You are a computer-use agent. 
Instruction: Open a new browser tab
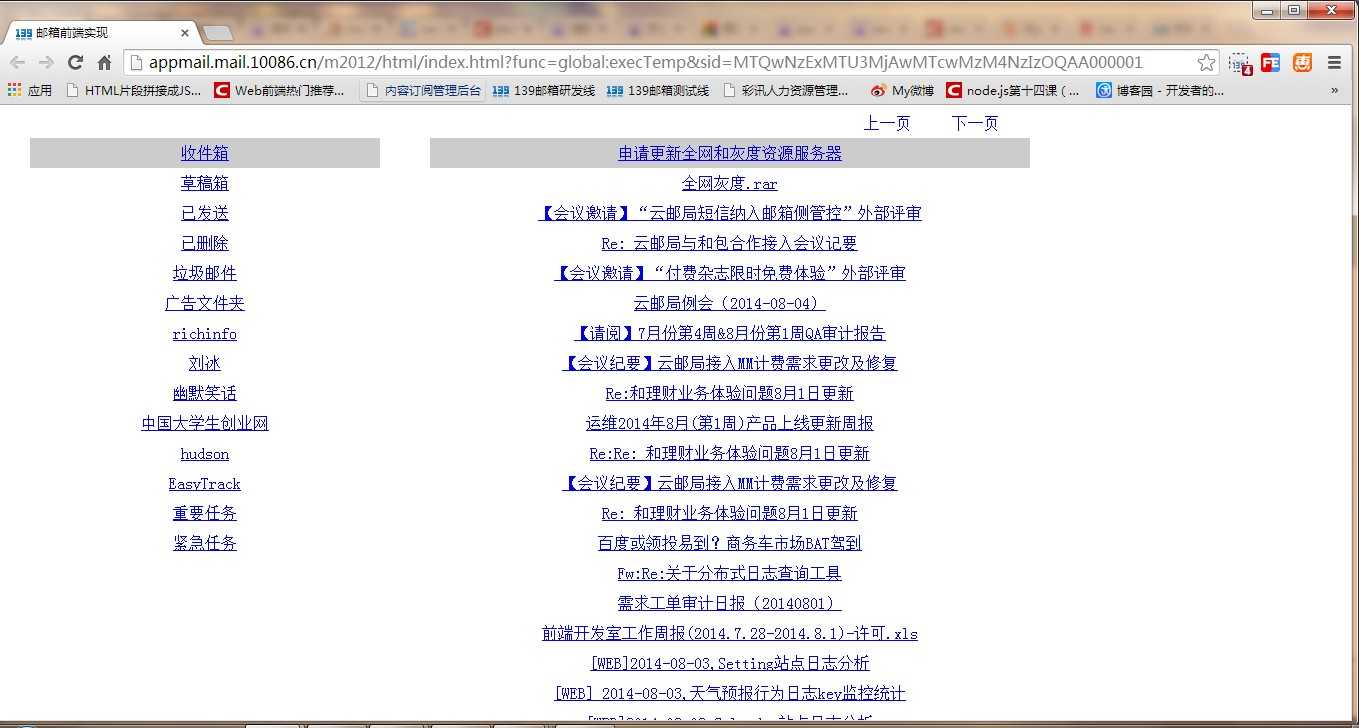click(217, 33)
